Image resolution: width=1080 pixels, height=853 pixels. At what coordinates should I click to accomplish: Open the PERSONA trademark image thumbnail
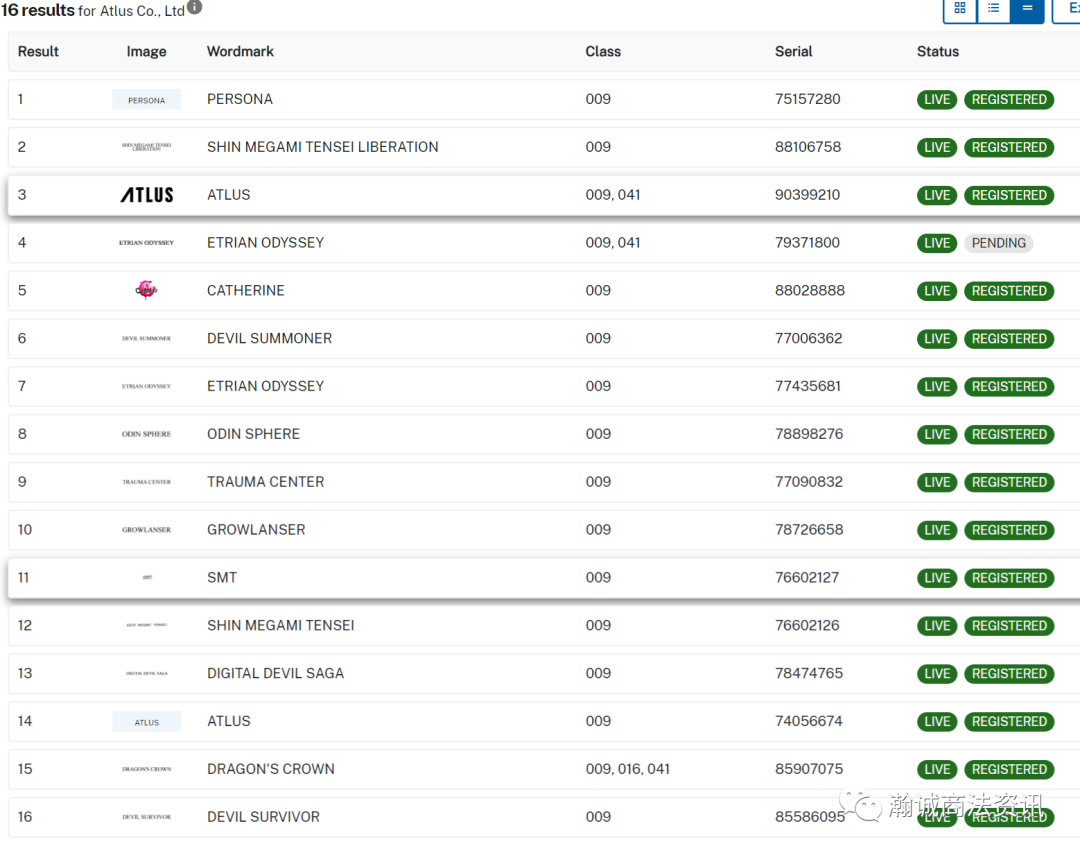point(147,100)
